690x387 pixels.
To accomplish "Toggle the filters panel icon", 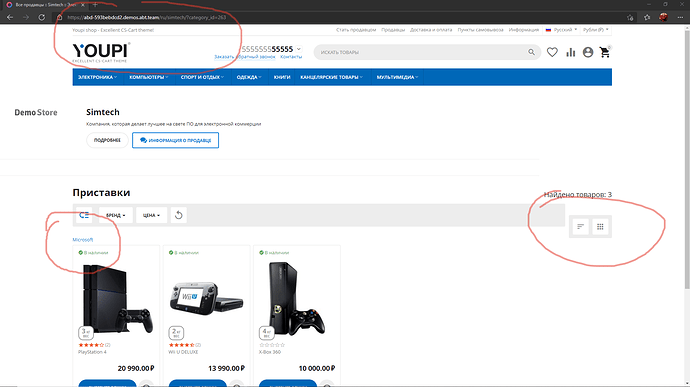I will point(84,215).
